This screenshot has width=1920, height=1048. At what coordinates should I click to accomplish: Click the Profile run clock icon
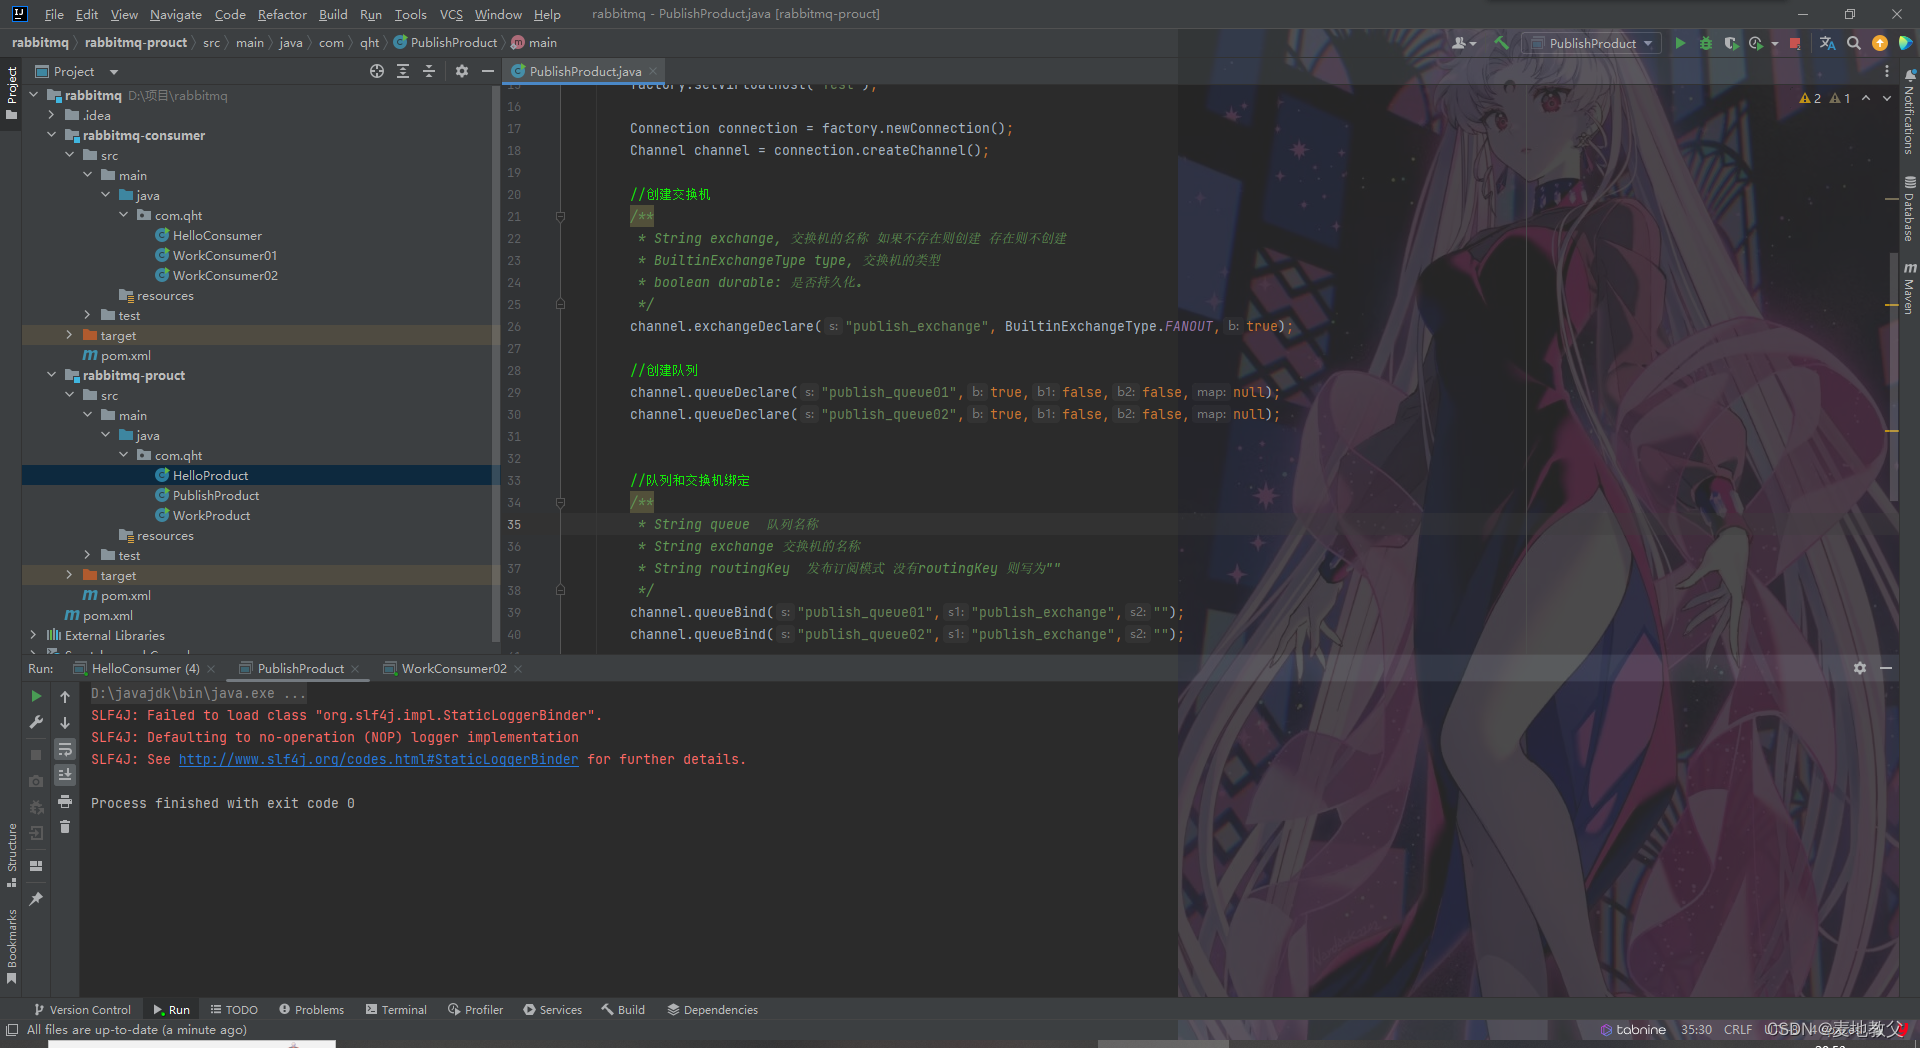1756,43
